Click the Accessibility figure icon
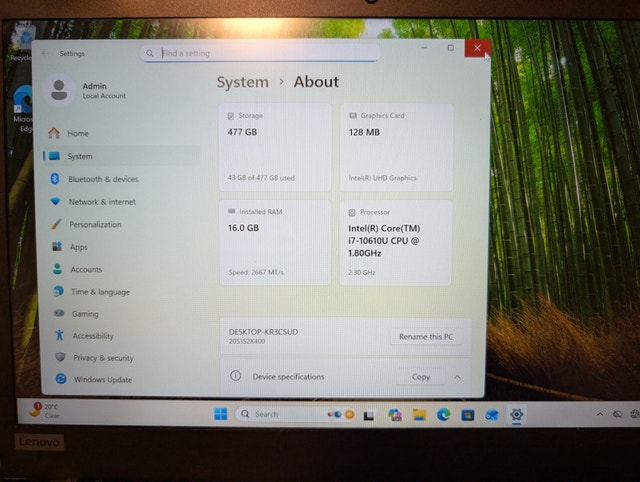This screenshot has width=640, height=482. (60, 335)
